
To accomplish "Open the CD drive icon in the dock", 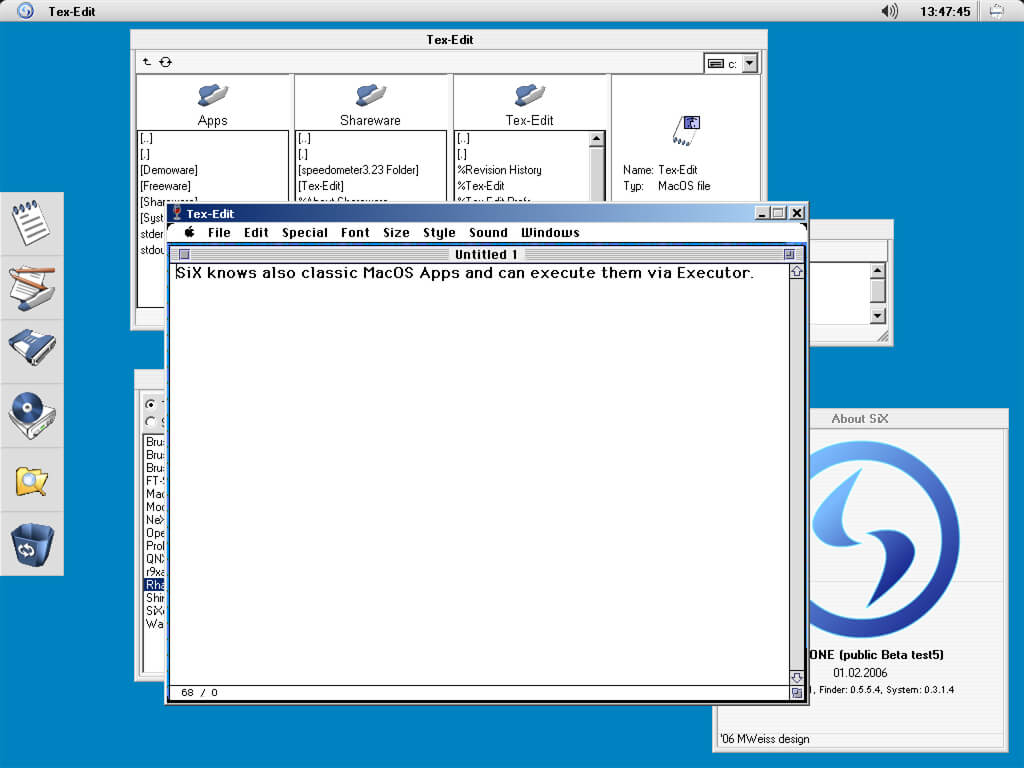I will pyautogui.click(x=32, y=415).
